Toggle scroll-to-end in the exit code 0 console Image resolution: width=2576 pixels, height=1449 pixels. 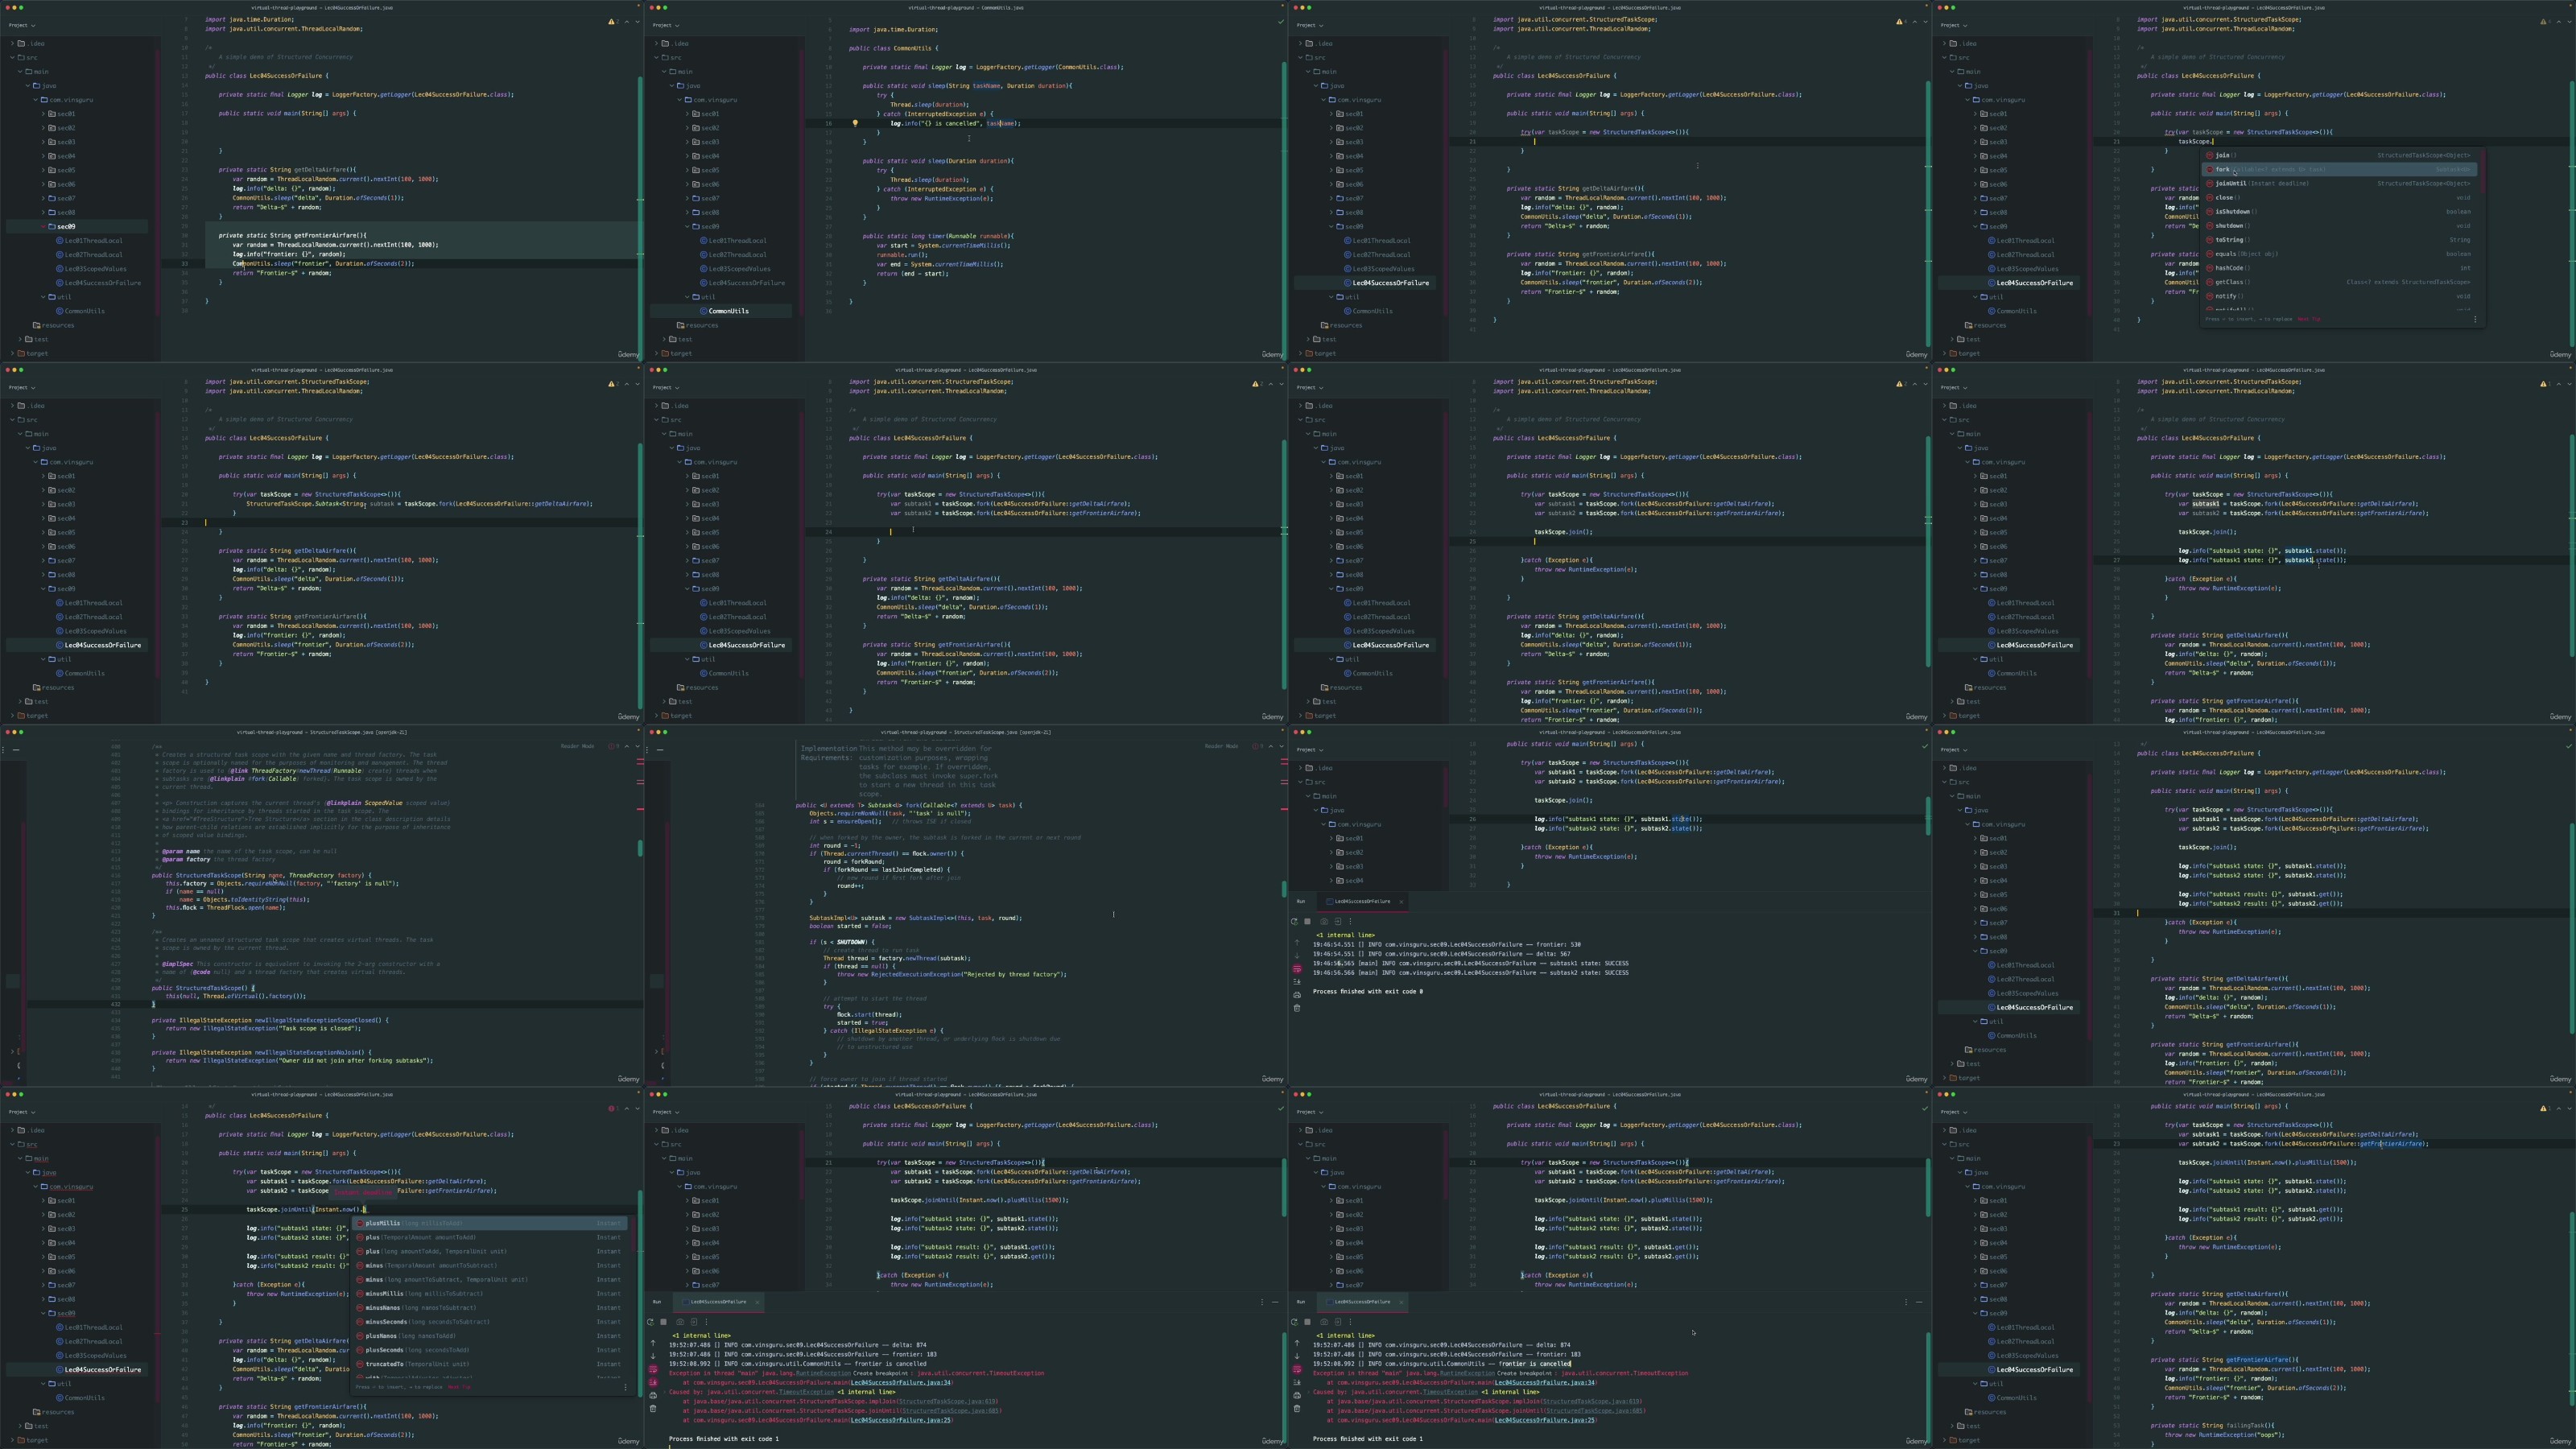point(1297,981)
